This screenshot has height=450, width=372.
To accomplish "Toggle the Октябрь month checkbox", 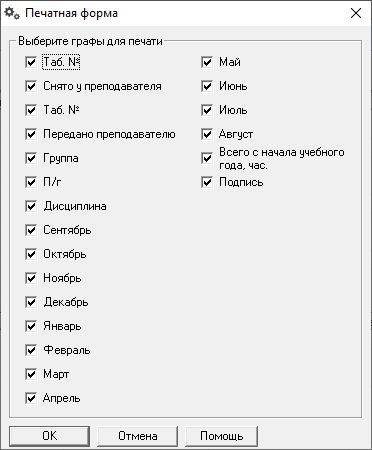I will coord(31,254).
